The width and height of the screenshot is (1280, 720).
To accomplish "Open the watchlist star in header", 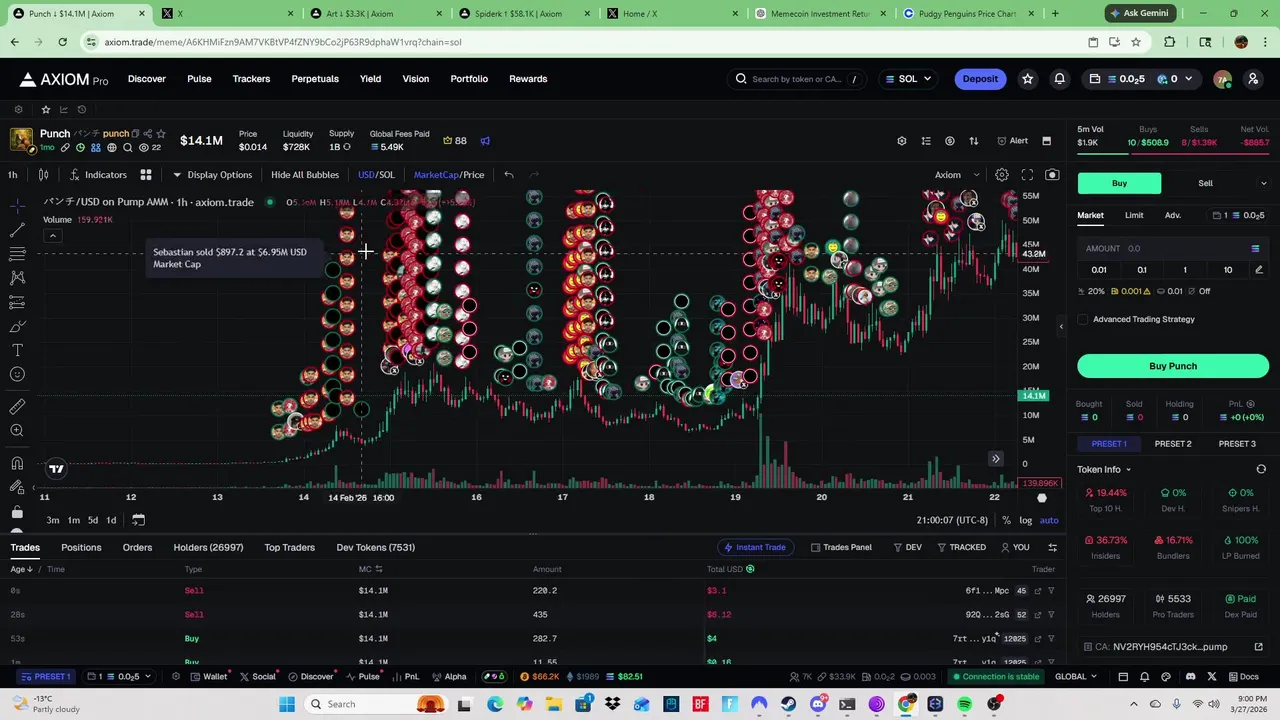I will (x=1027, y=79).
